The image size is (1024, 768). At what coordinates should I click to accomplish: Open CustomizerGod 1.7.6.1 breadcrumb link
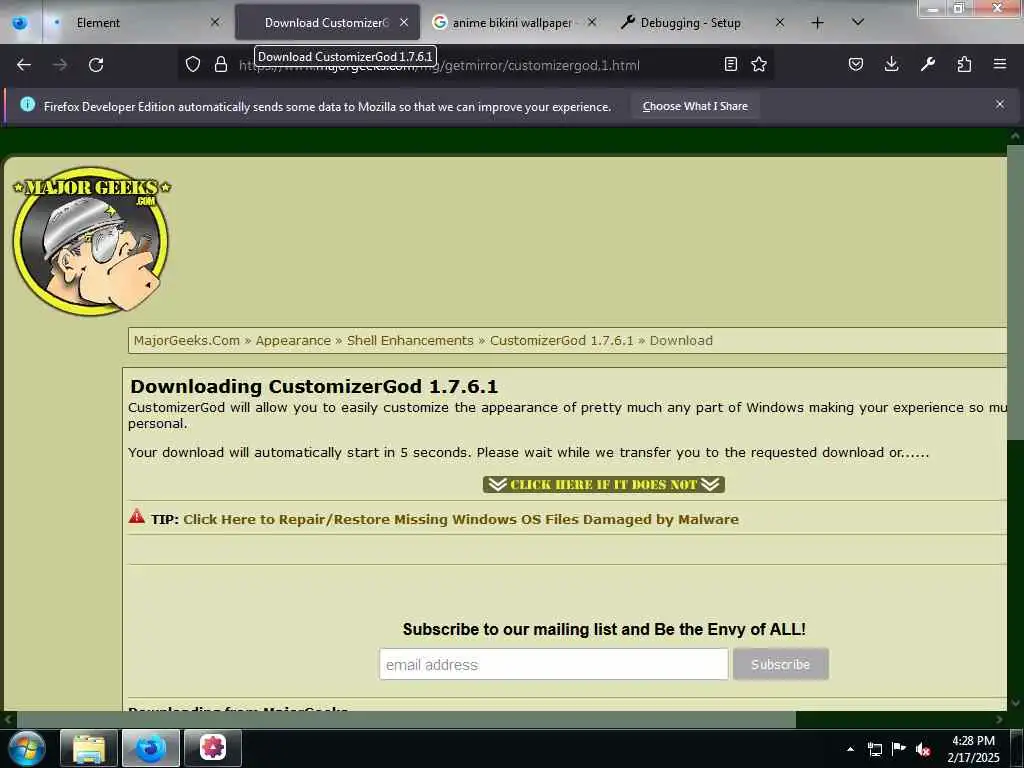(x=562, y=340)
